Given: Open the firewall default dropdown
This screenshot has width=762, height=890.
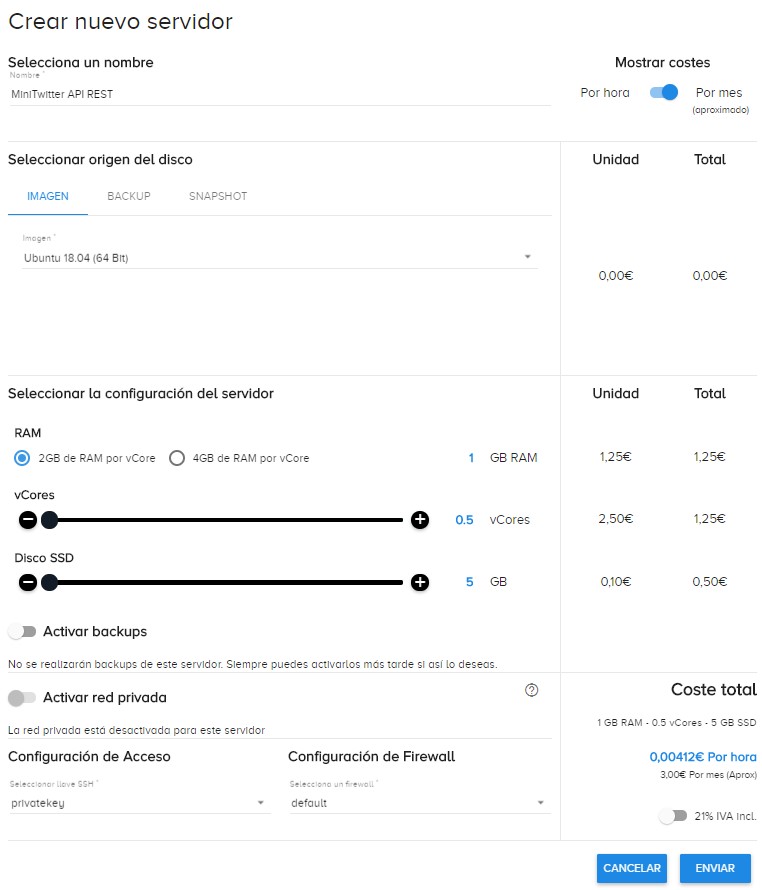Looking at the screenshot, I should pos(420,803).
